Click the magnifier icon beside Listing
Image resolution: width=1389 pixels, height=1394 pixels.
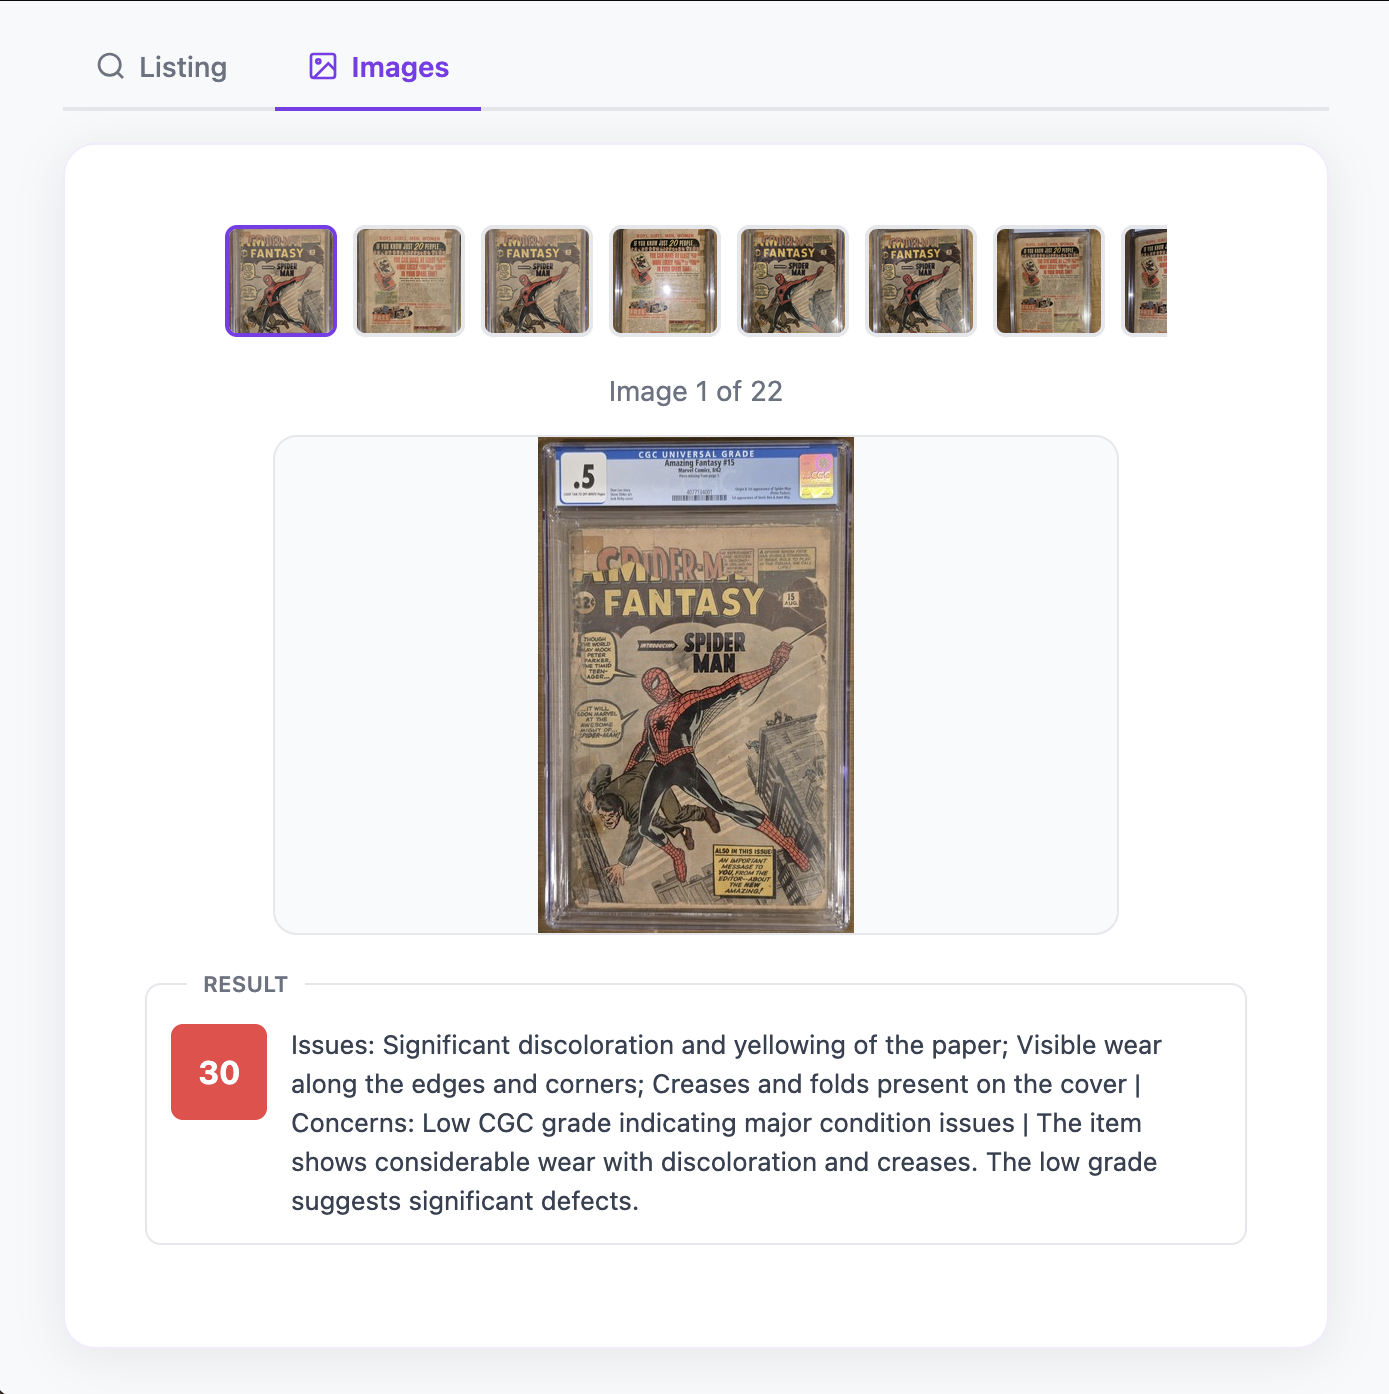click(111, 66)
